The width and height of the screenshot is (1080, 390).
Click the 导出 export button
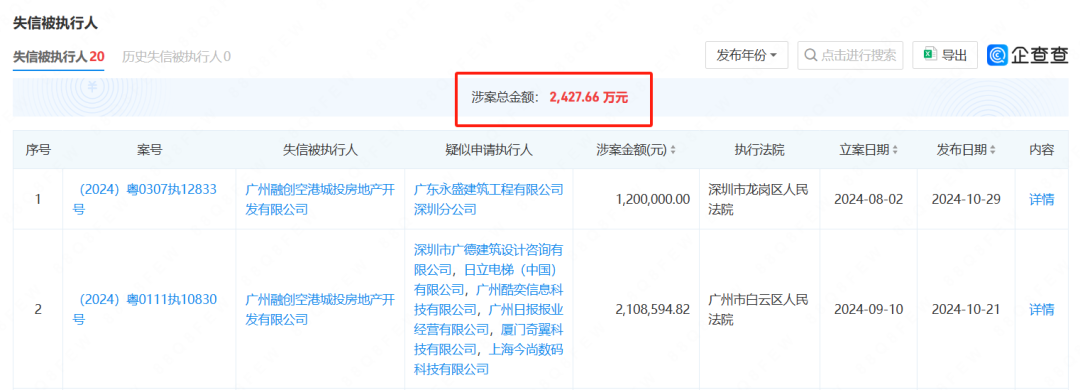tap(944, 56)
